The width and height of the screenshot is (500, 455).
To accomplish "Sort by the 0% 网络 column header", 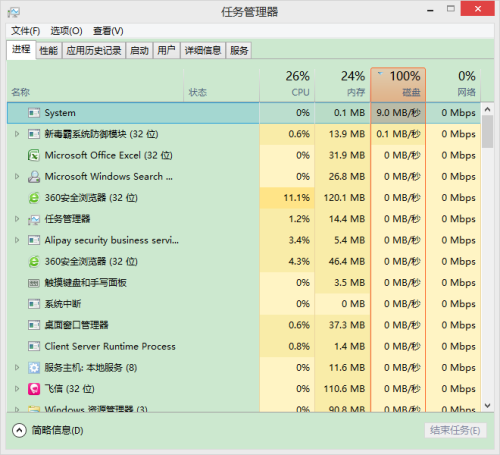I will [453, 85].
